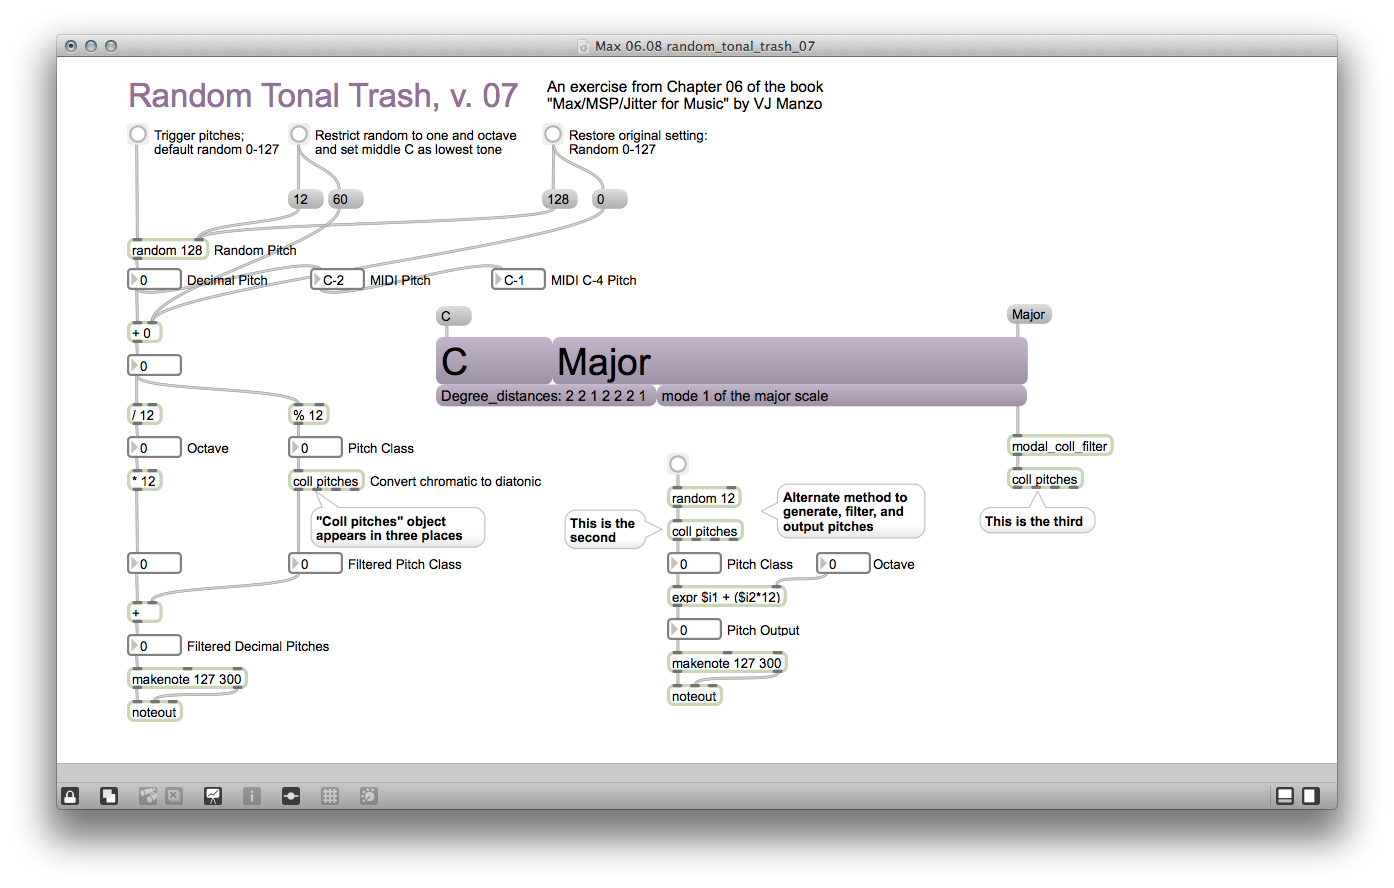Viewport: 1394px width, 888px height.
Task: Click the Restore original setting bang
Action: coord(553,134)
